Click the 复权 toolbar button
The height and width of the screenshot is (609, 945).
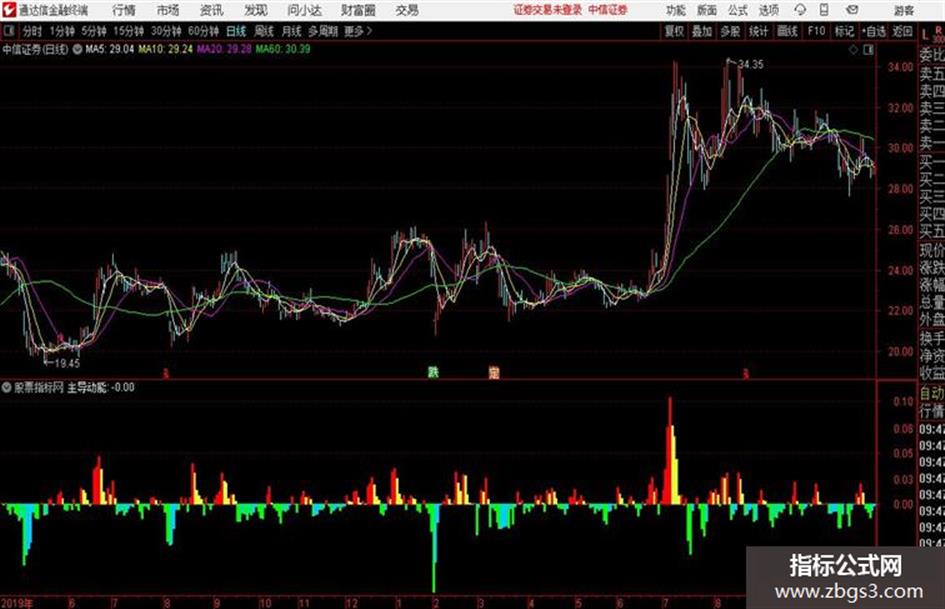pyautogui.click(x=674, y=31)
